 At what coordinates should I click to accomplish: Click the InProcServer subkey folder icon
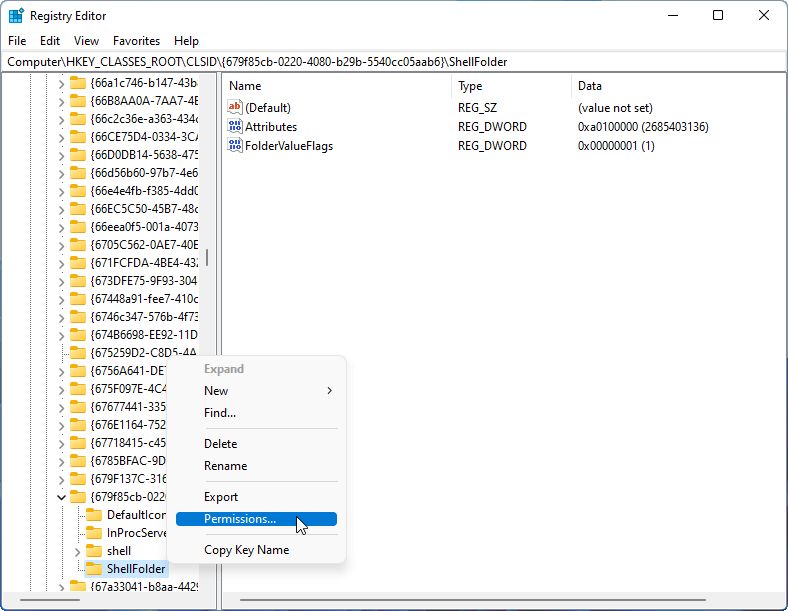(x=94, y=533)
